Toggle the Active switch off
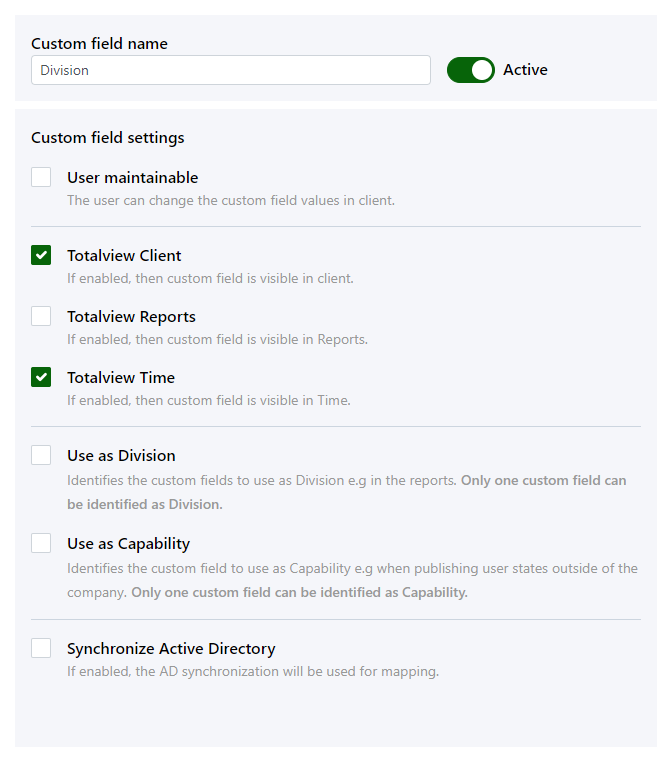Viewport: 669px width, 761px height. (470, 70)
